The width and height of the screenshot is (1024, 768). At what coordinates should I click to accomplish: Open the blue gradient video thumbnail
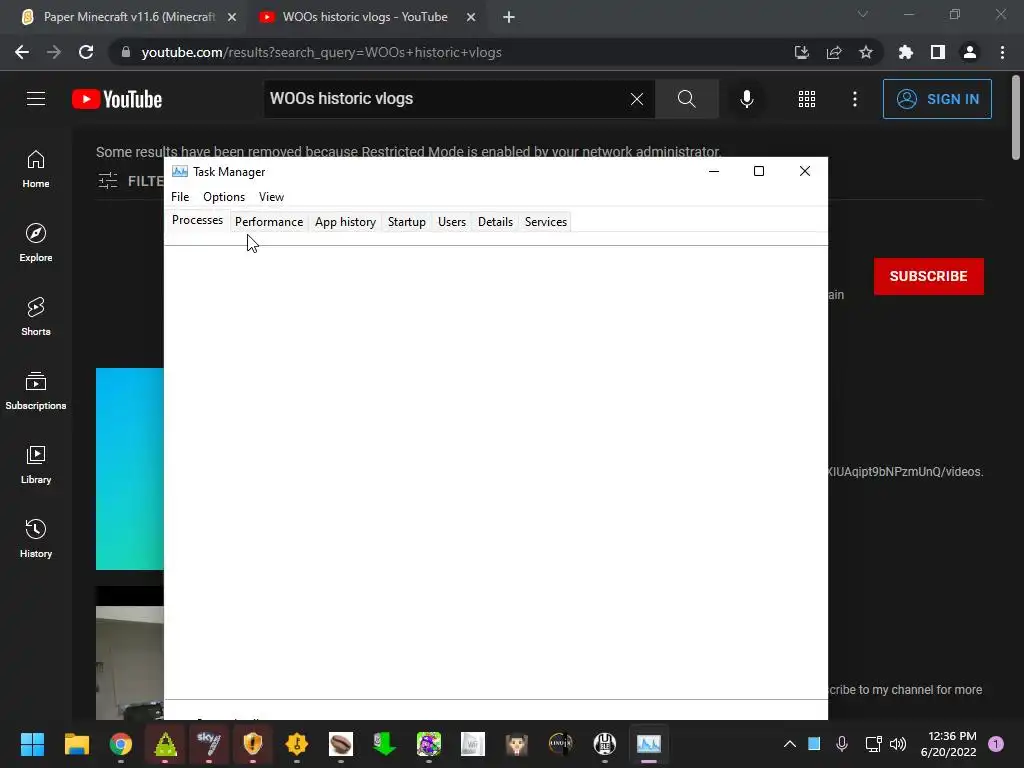pos(130,469)
